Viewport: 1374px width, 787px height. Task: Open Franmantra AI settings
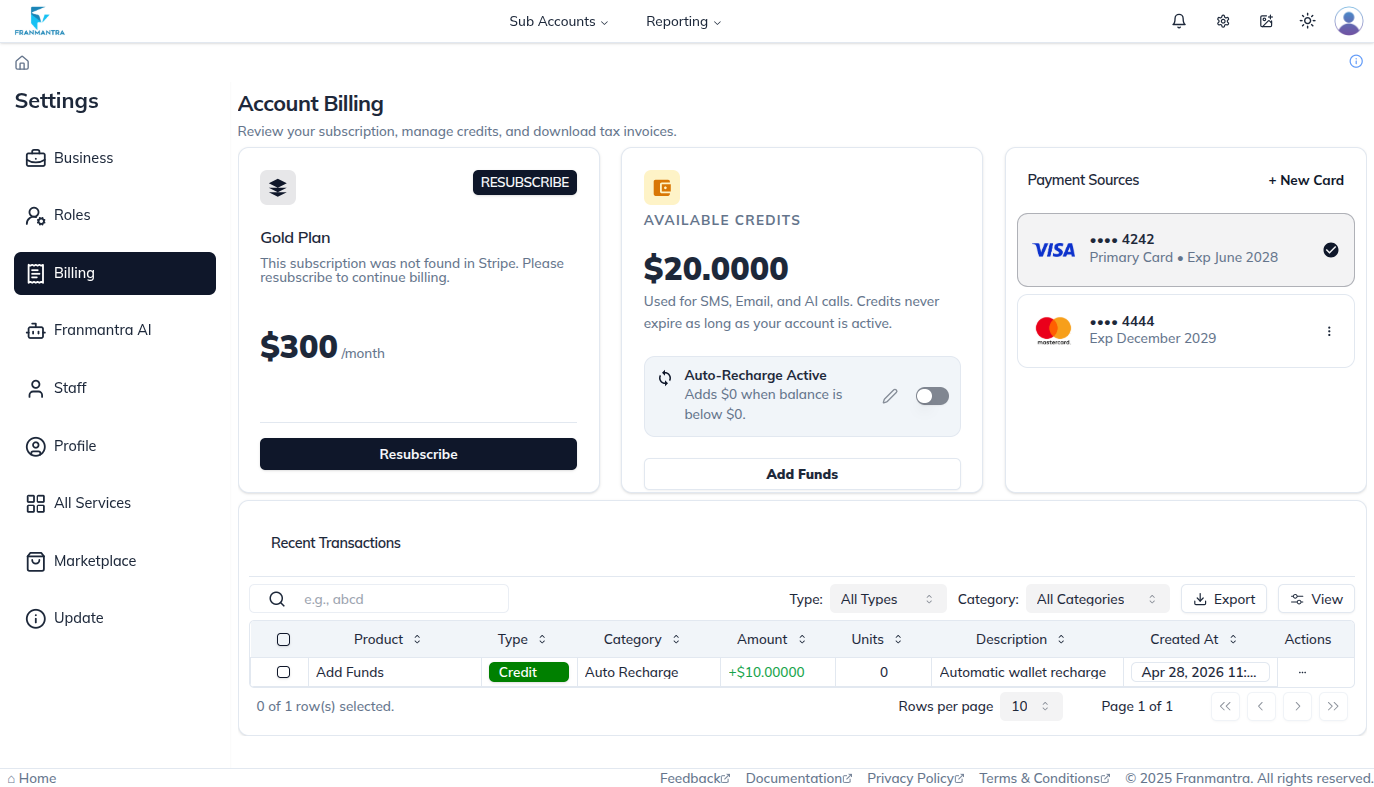pos(115,330)
